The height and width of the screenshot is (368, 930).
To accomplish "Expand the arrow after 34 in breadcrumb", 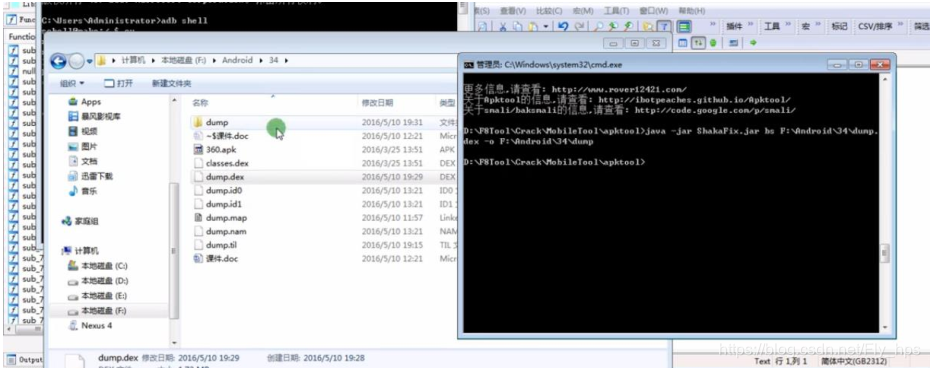I will click(x=286, y=61).
